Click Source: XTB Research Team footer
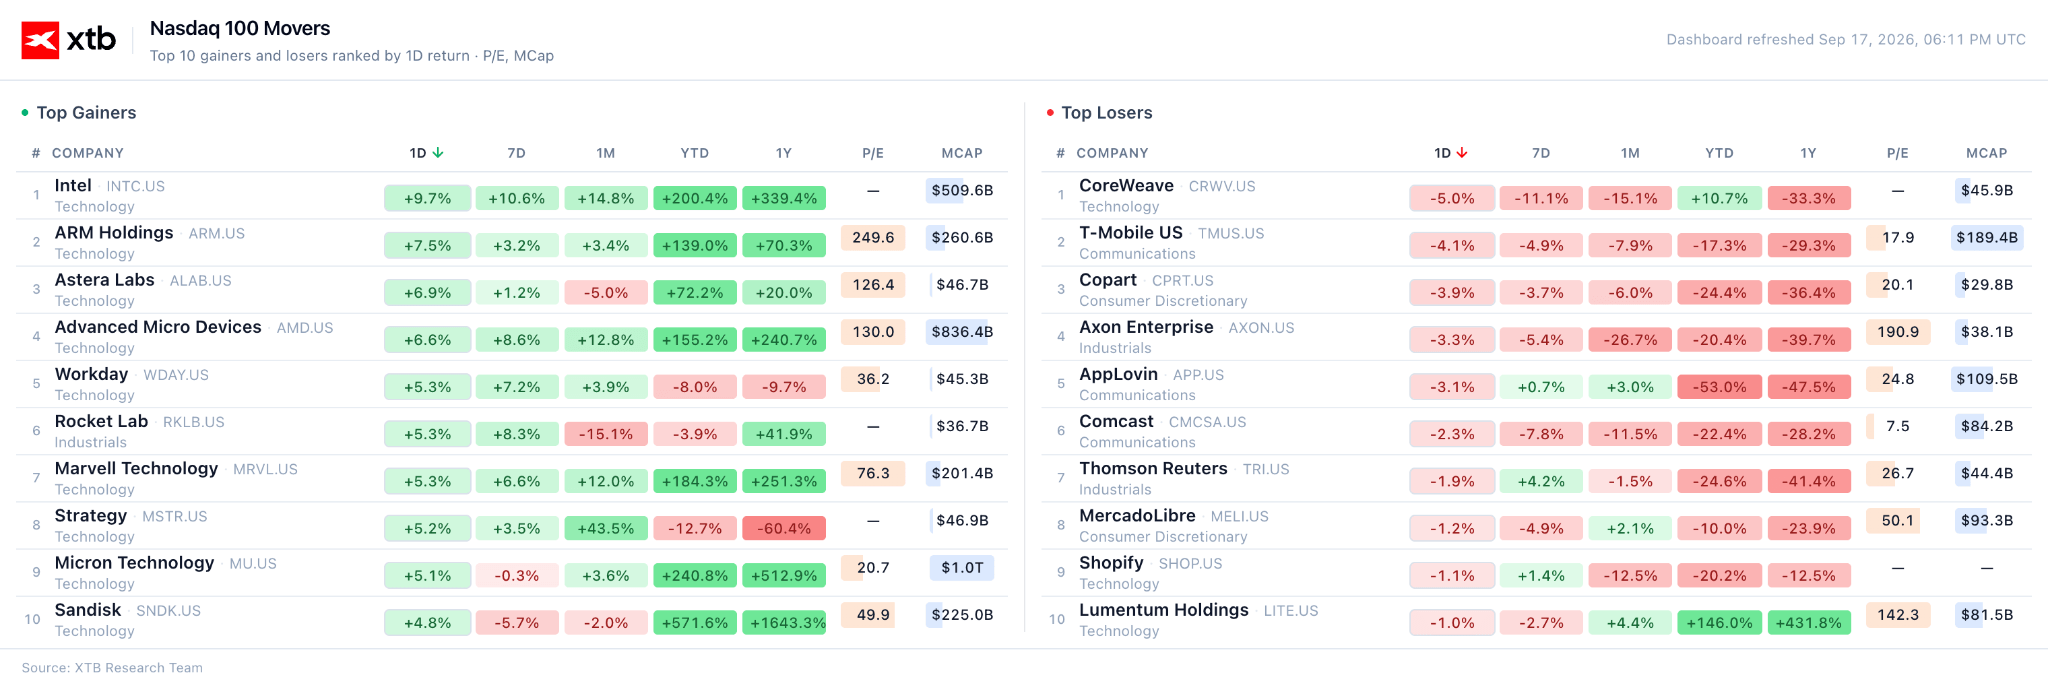This screenshot has width=2048, height=686. pyautogui.click(x=112, y=668)
